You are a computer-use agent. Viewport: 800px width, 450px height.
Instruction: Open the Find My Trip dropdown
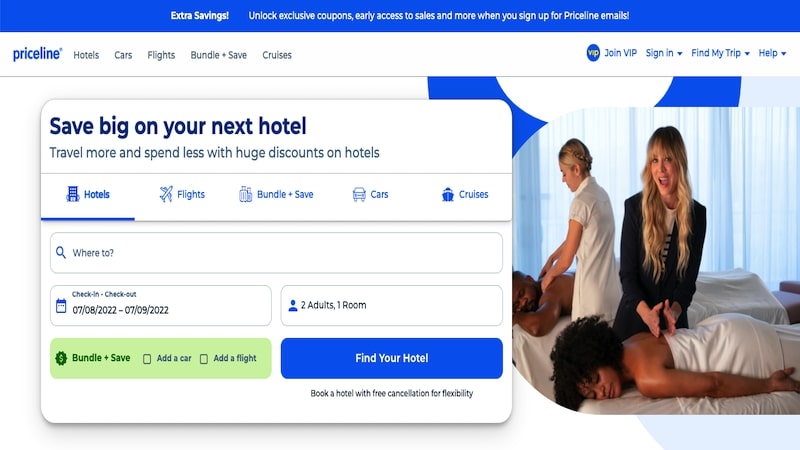coord(720,53)
